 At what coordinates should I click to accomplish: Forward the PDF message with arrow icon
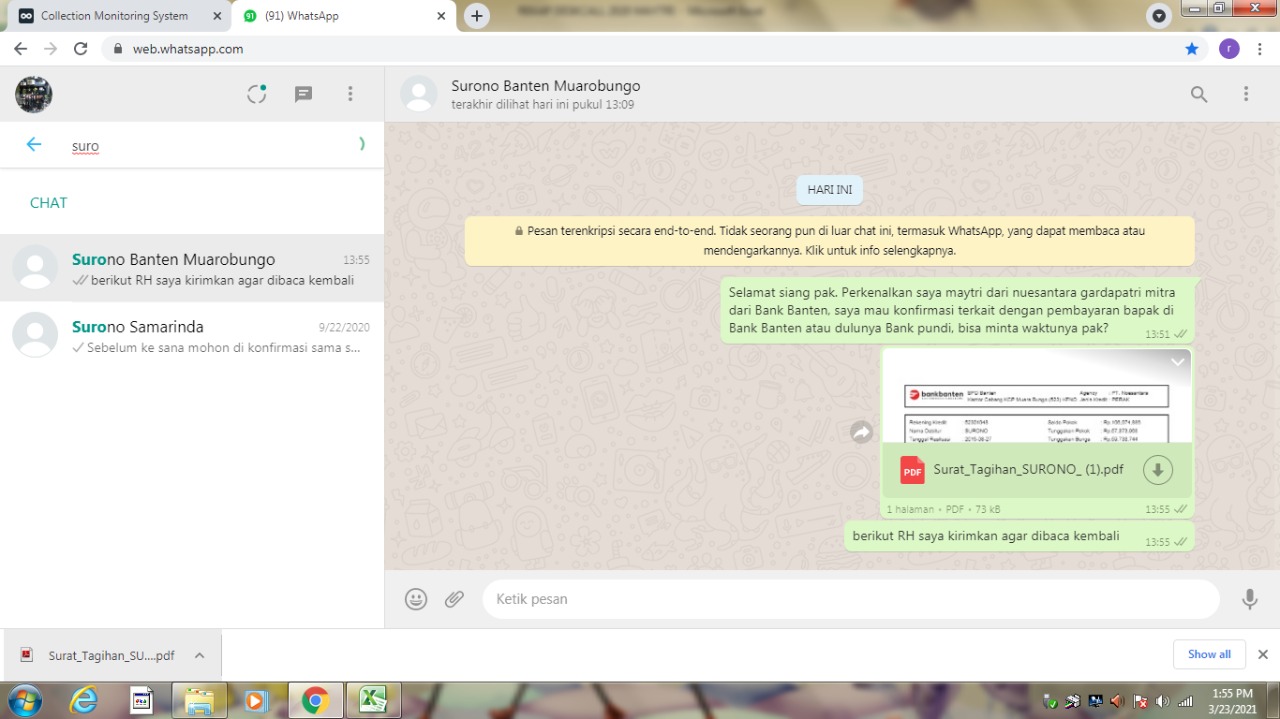click(x=861, y=432)
